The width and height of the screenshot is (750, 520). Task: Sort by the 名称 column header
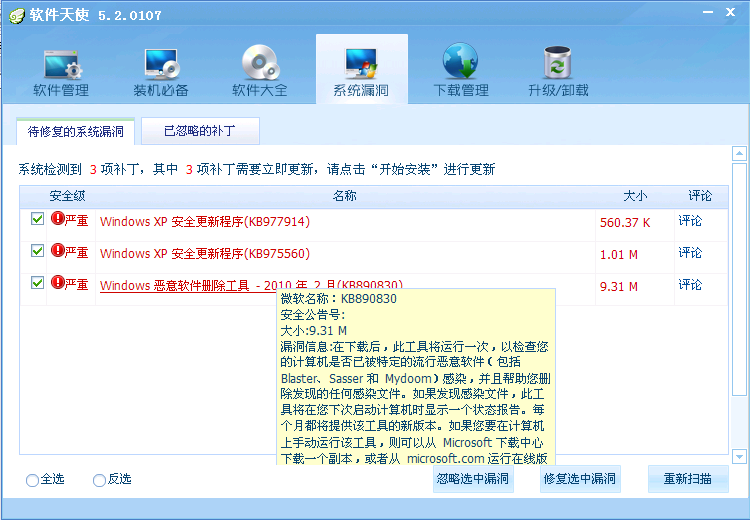click(x=344, y=196)
